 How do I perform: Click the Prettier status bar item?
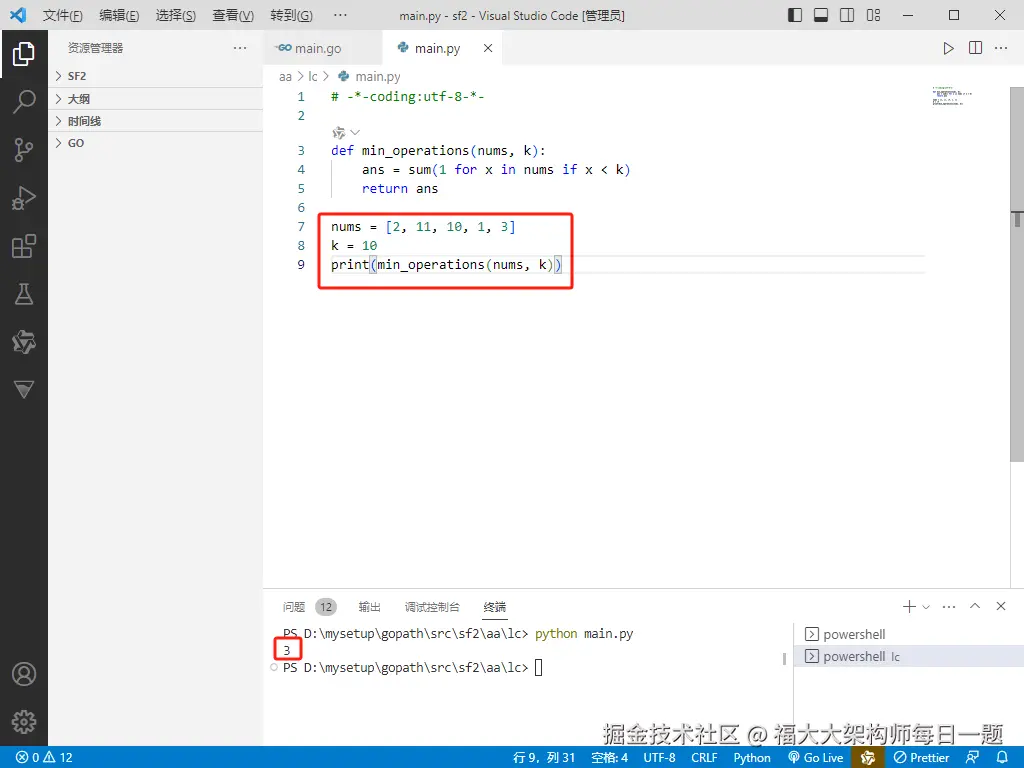coord(921,758)
